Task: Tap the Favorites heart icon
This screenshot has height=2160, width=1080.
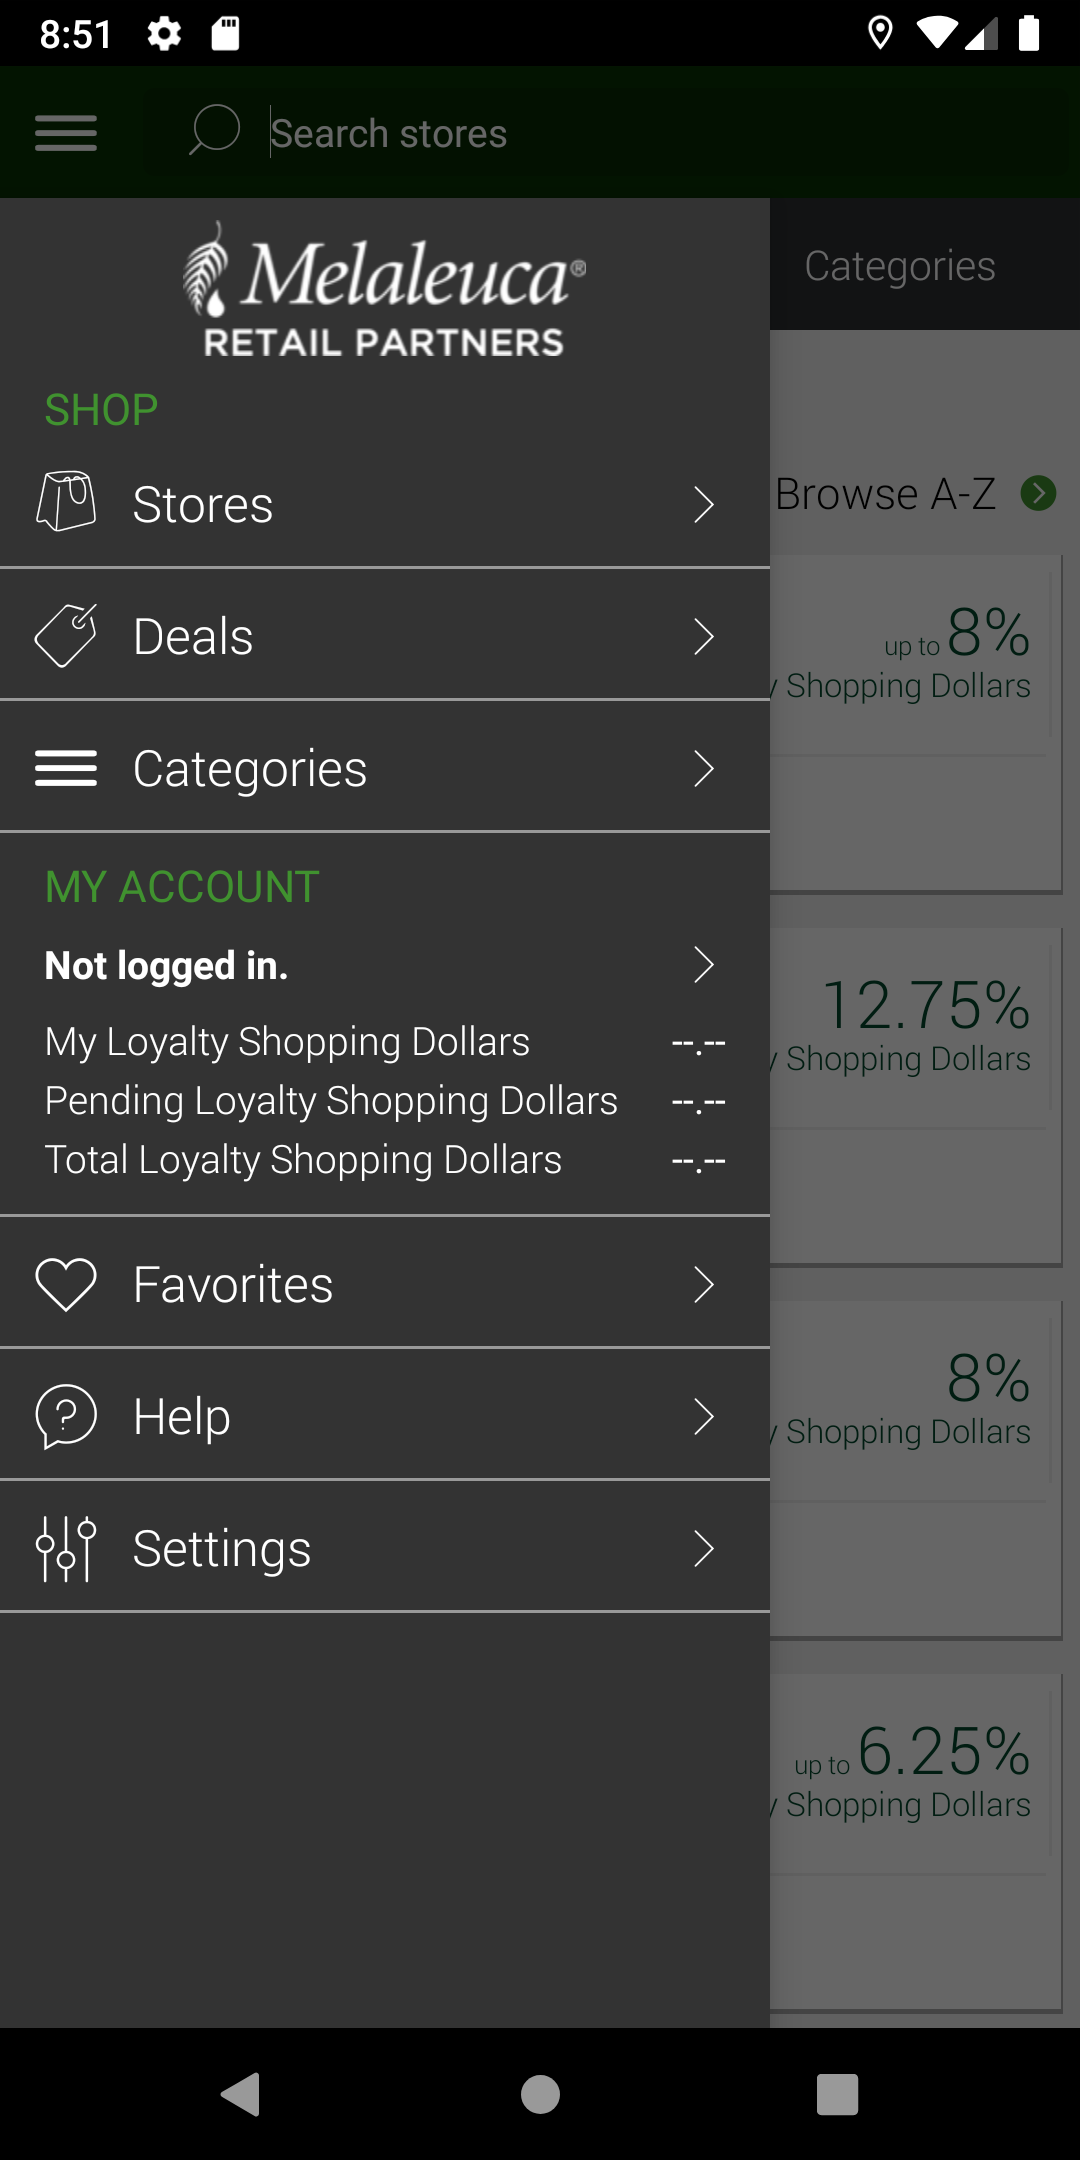Action: pos(66,1283)
